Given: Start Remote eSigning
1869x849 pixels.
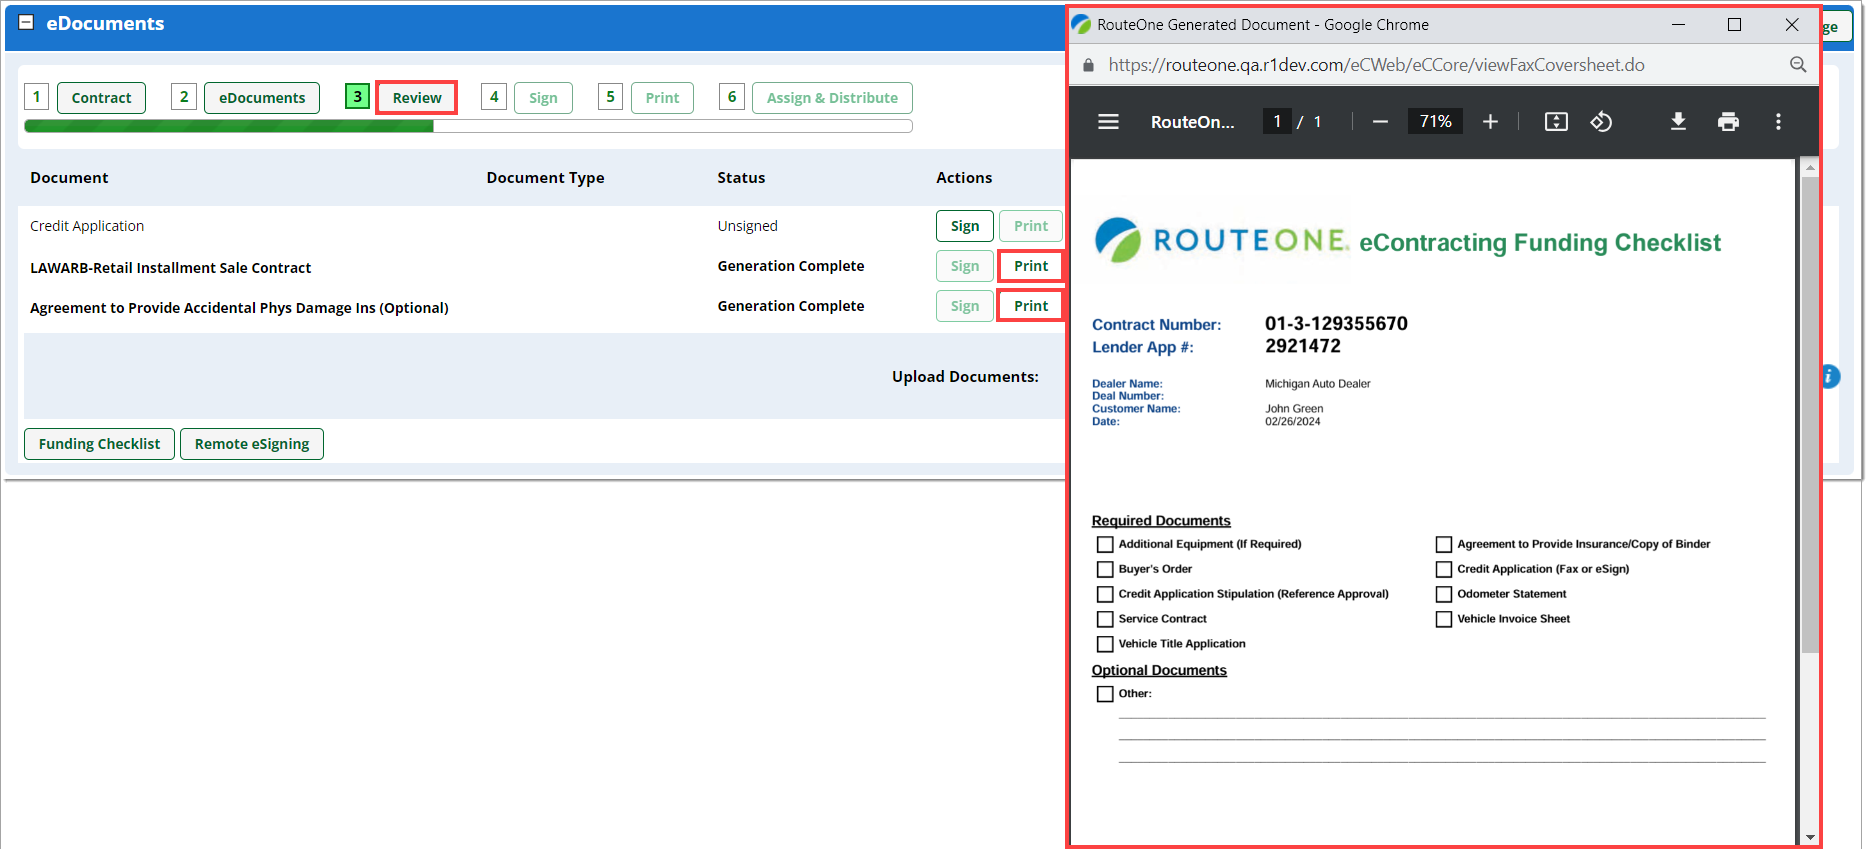Looking at the screenshot, I should [x=252, y=444].
